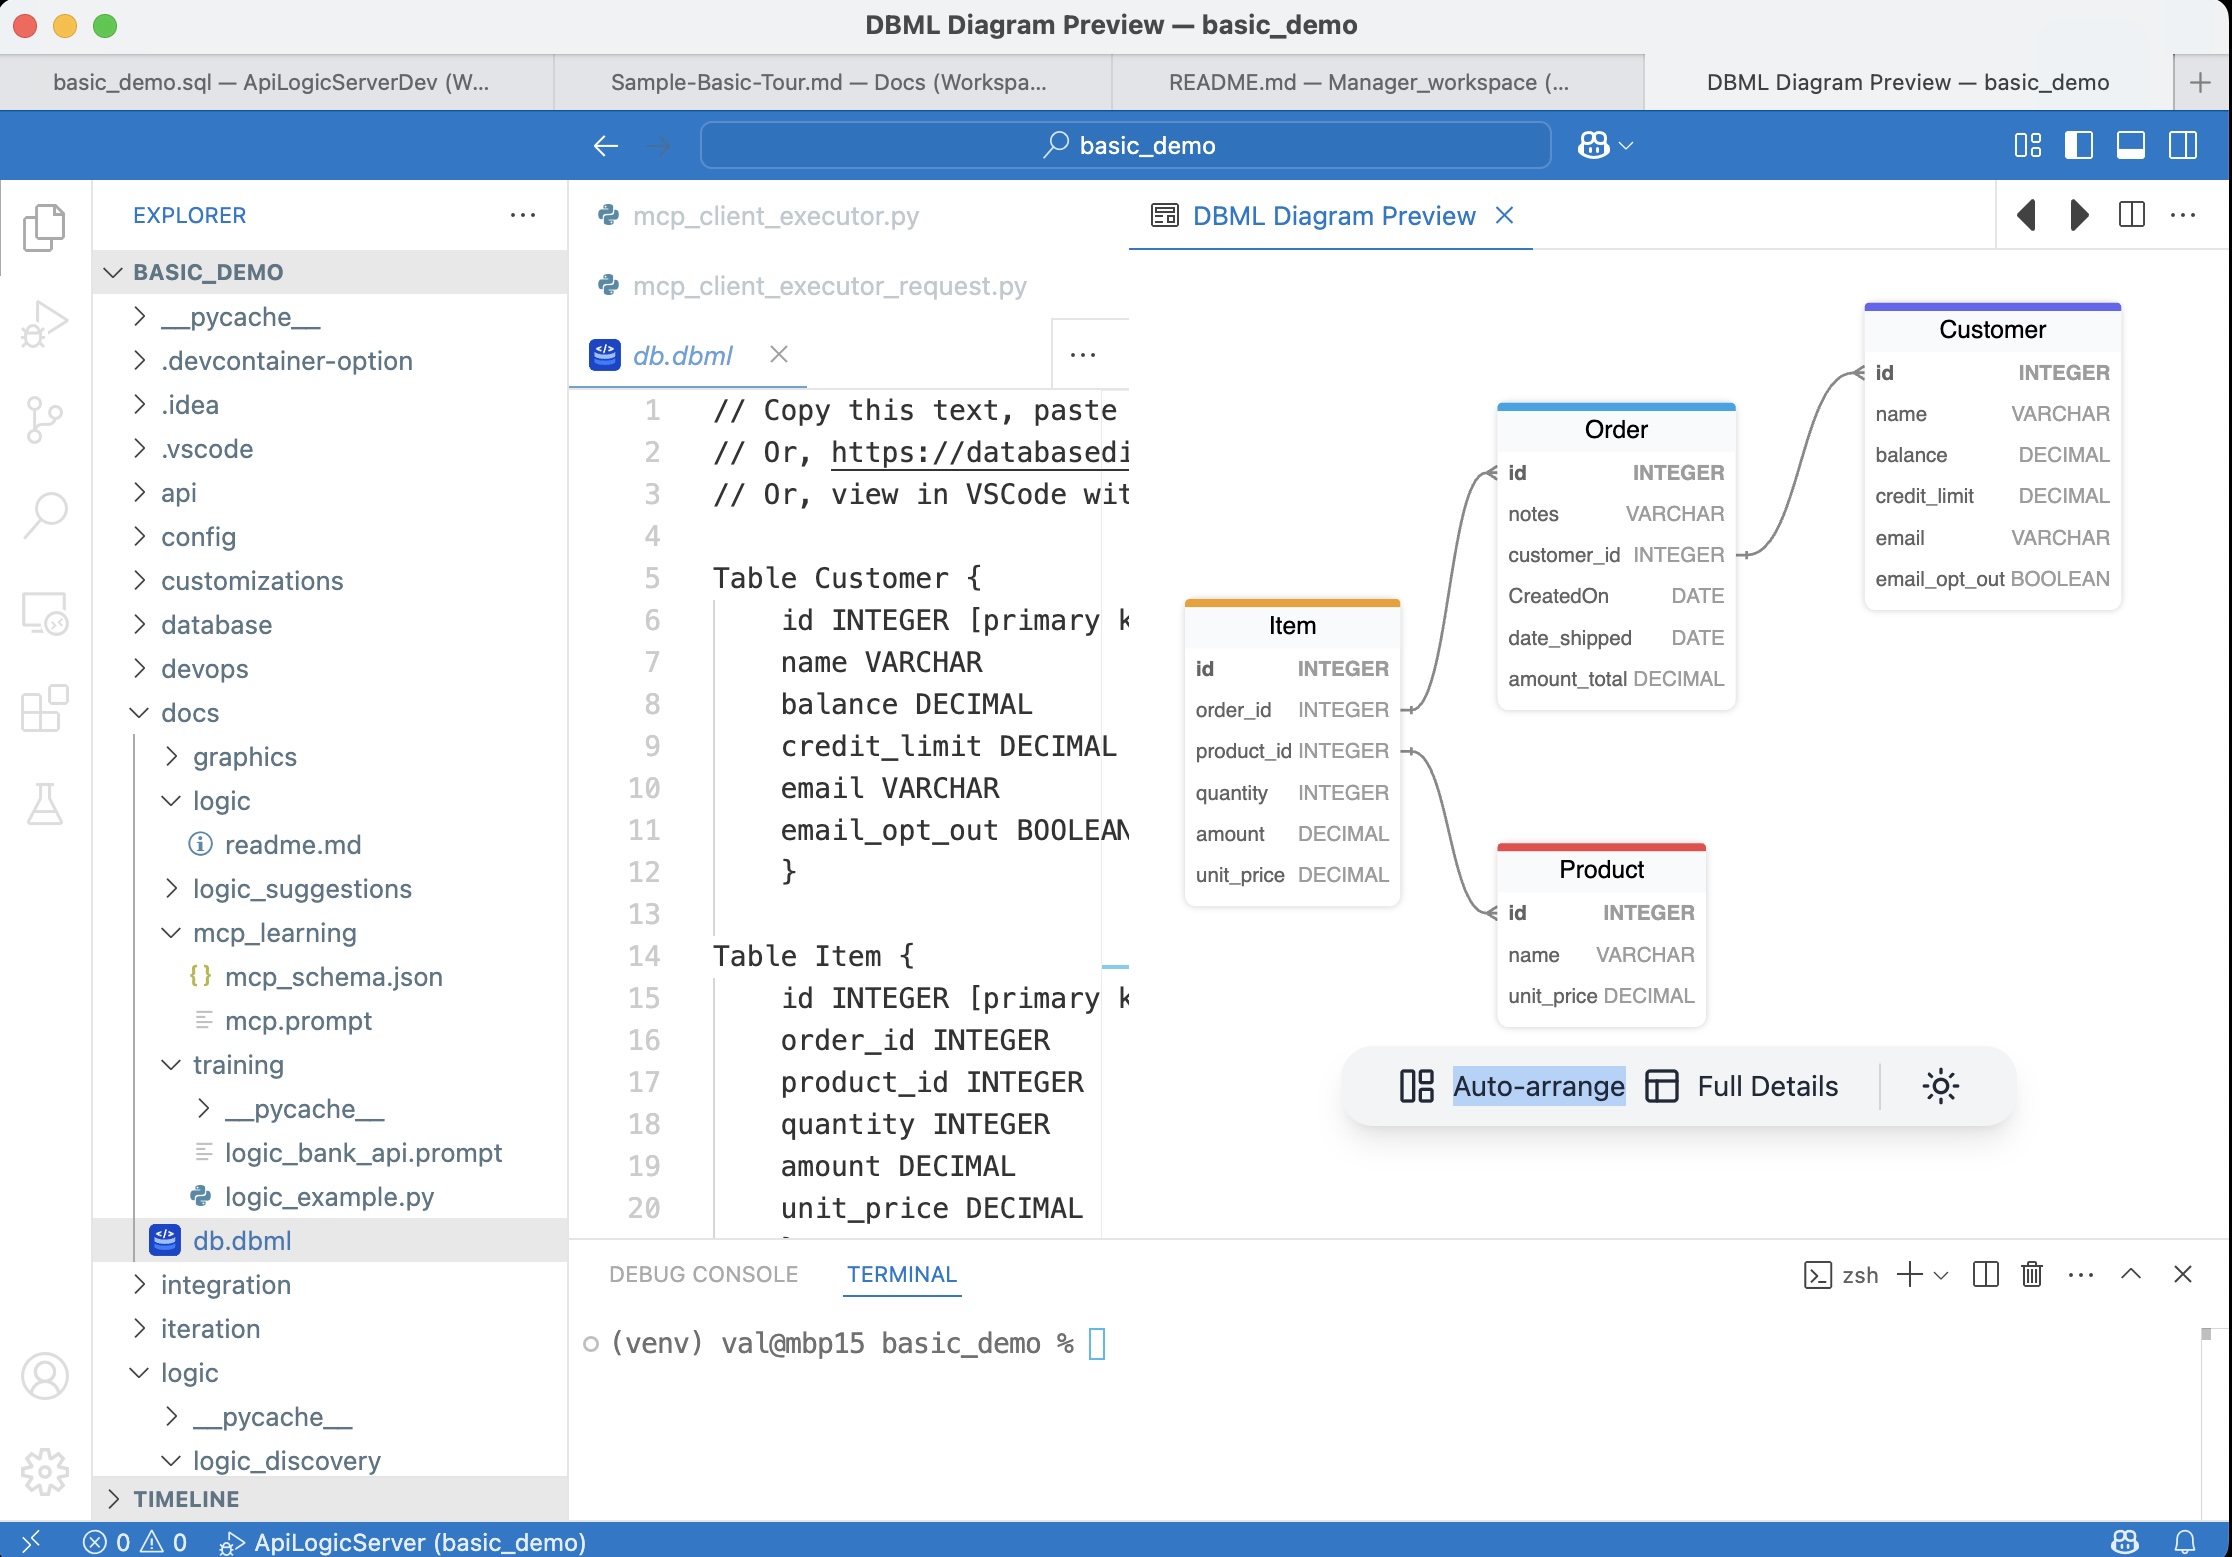Click the Full Details button
This screenshot has height=1557, width=2232.
pyautogui.click(x=1767, y=1086)
